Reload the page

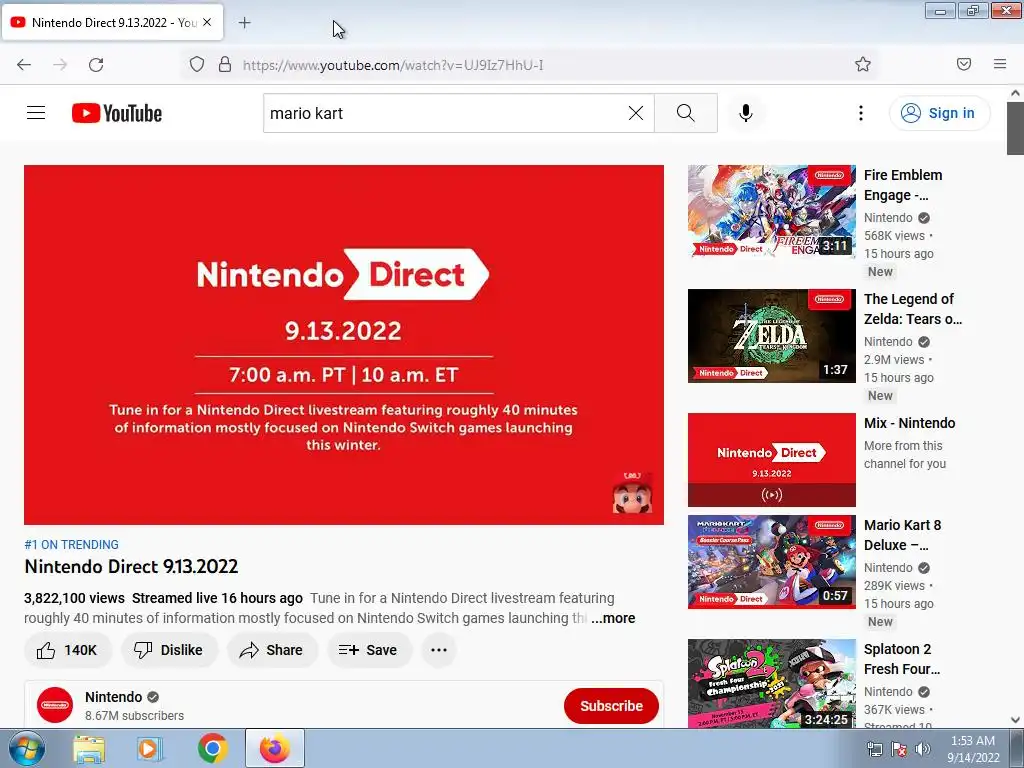point(96,65)
